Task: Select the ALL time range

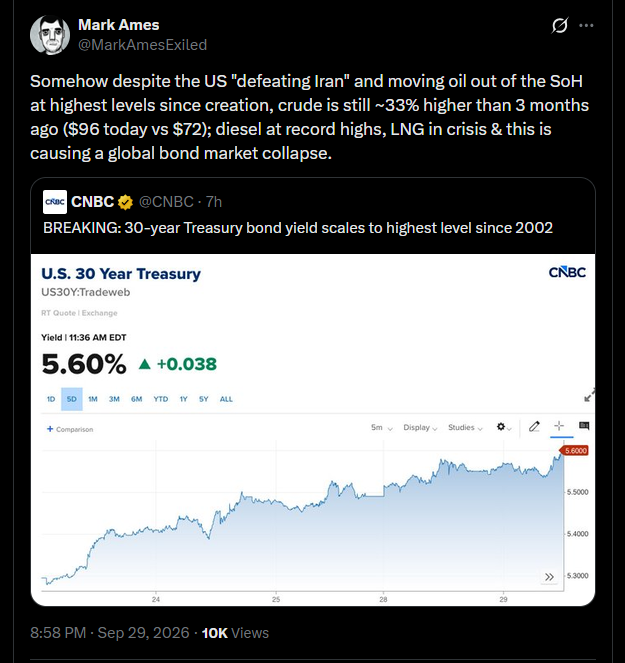Action: coord(226,399)
